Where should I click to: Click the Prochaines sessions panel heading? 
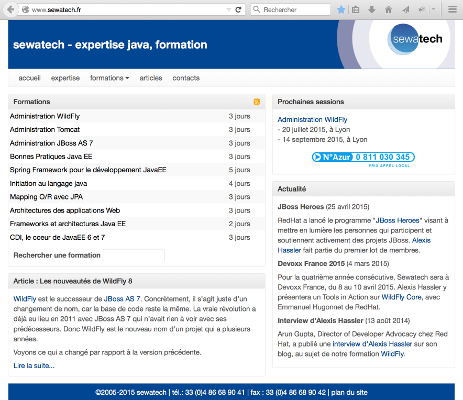311,102
